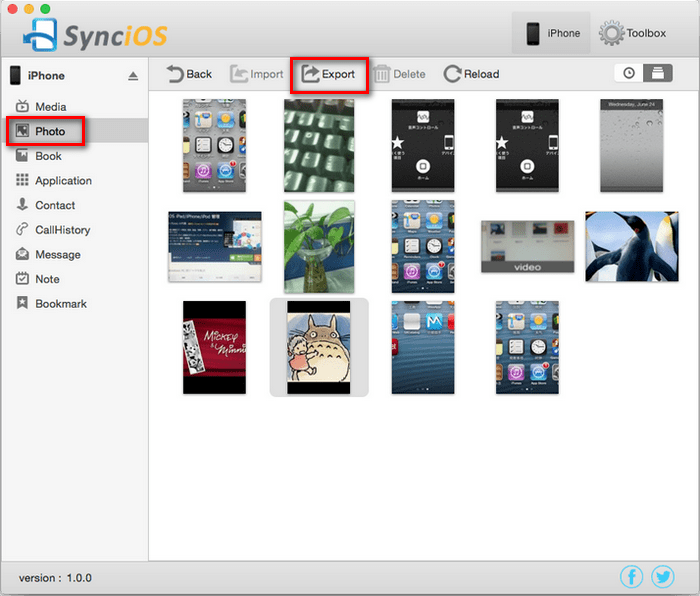Select the iPhone device tab

(553, 33)
